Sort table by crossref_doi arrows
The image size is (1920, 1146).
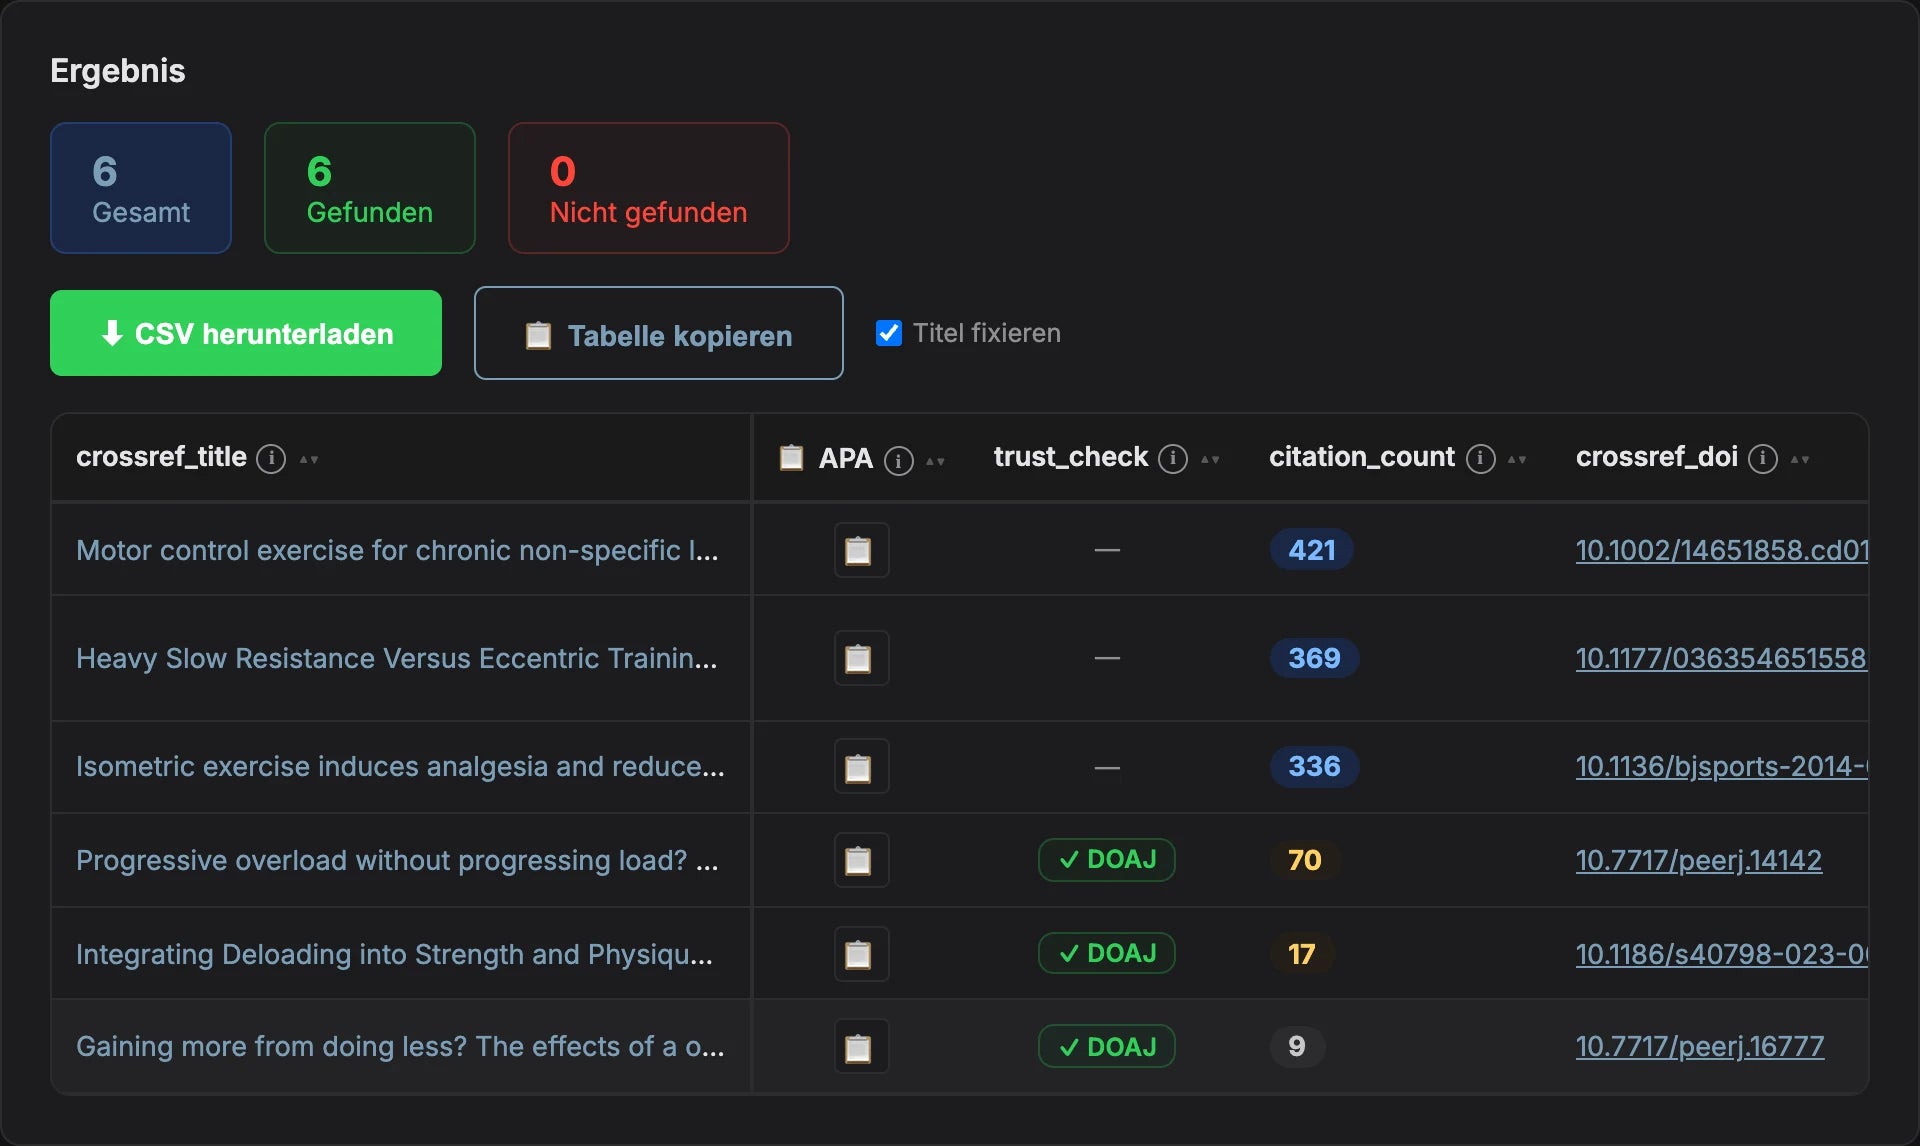(1800, 459)
